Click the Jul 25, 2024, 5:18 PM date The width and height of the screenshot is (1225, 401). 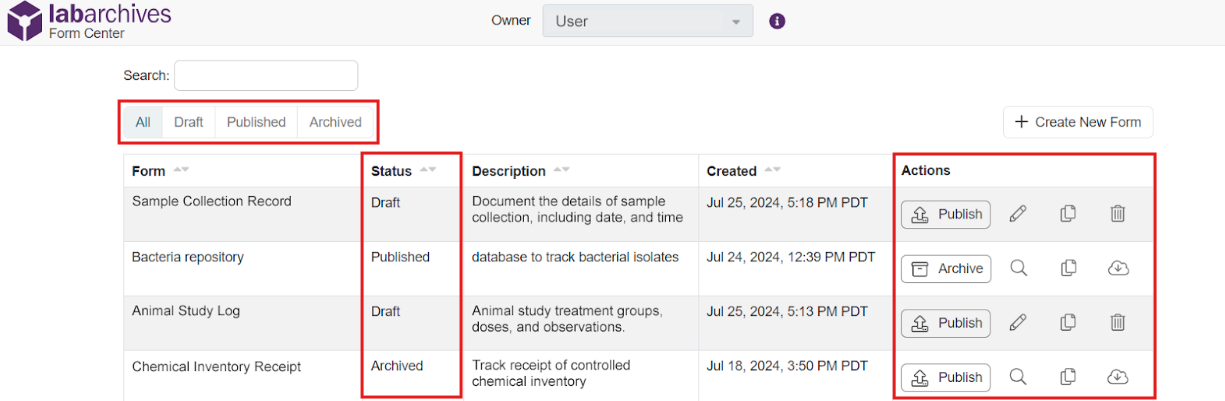coord(787,201)
